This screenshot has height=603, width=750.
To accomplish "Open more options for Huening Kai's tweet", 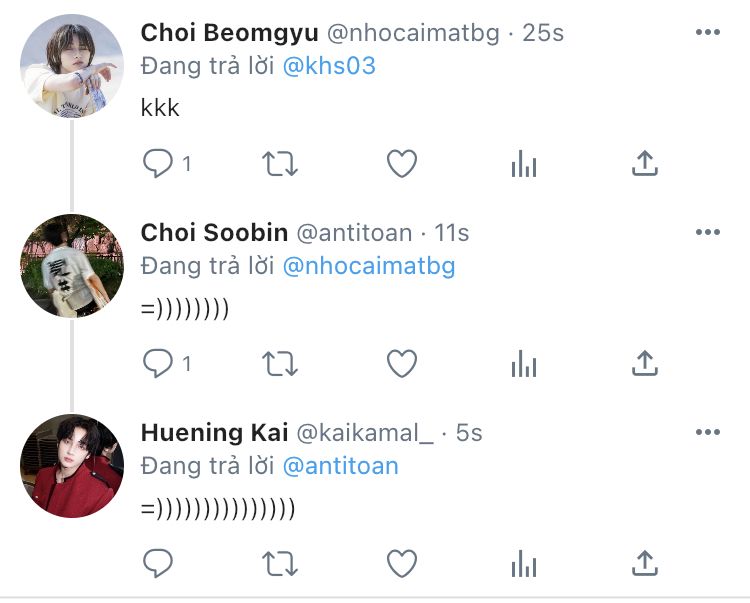I will (708, 432).
